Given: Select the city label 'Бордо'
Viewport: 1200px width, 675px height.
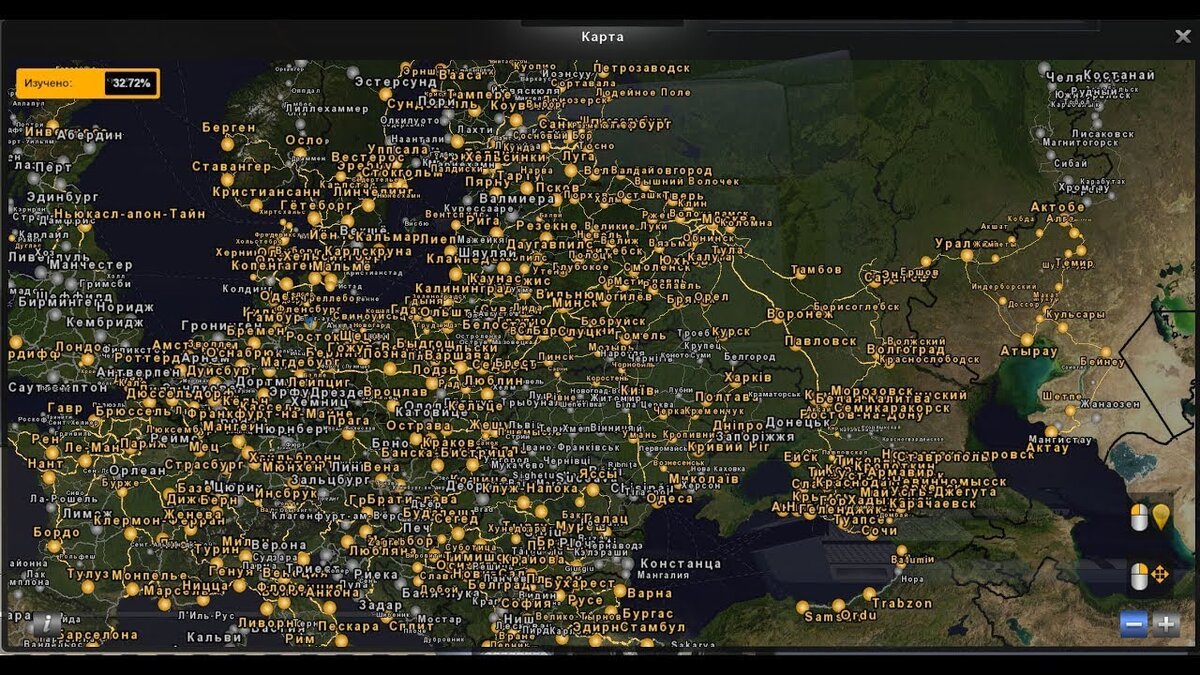Looking at the screenshot, I should click(56, 531).
